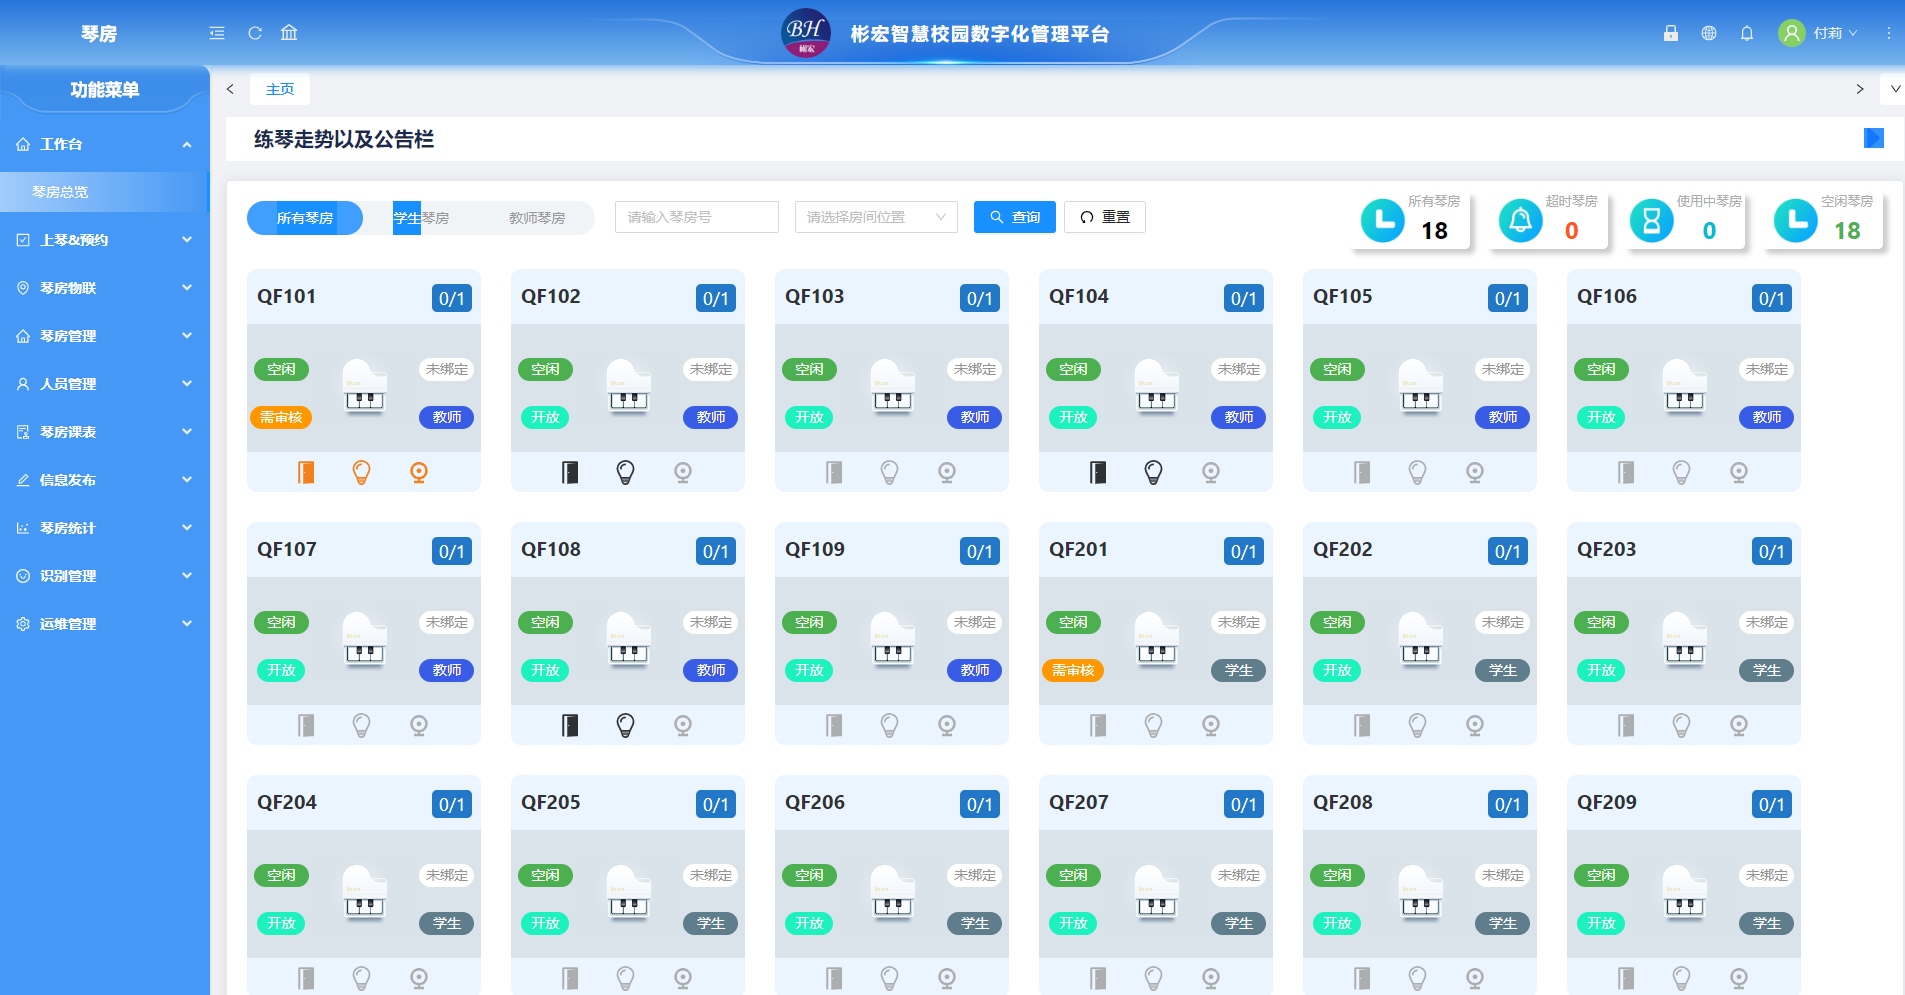Click the light bulb icon in QF102
1905x995 pixels.
click(x=625, y=472)
